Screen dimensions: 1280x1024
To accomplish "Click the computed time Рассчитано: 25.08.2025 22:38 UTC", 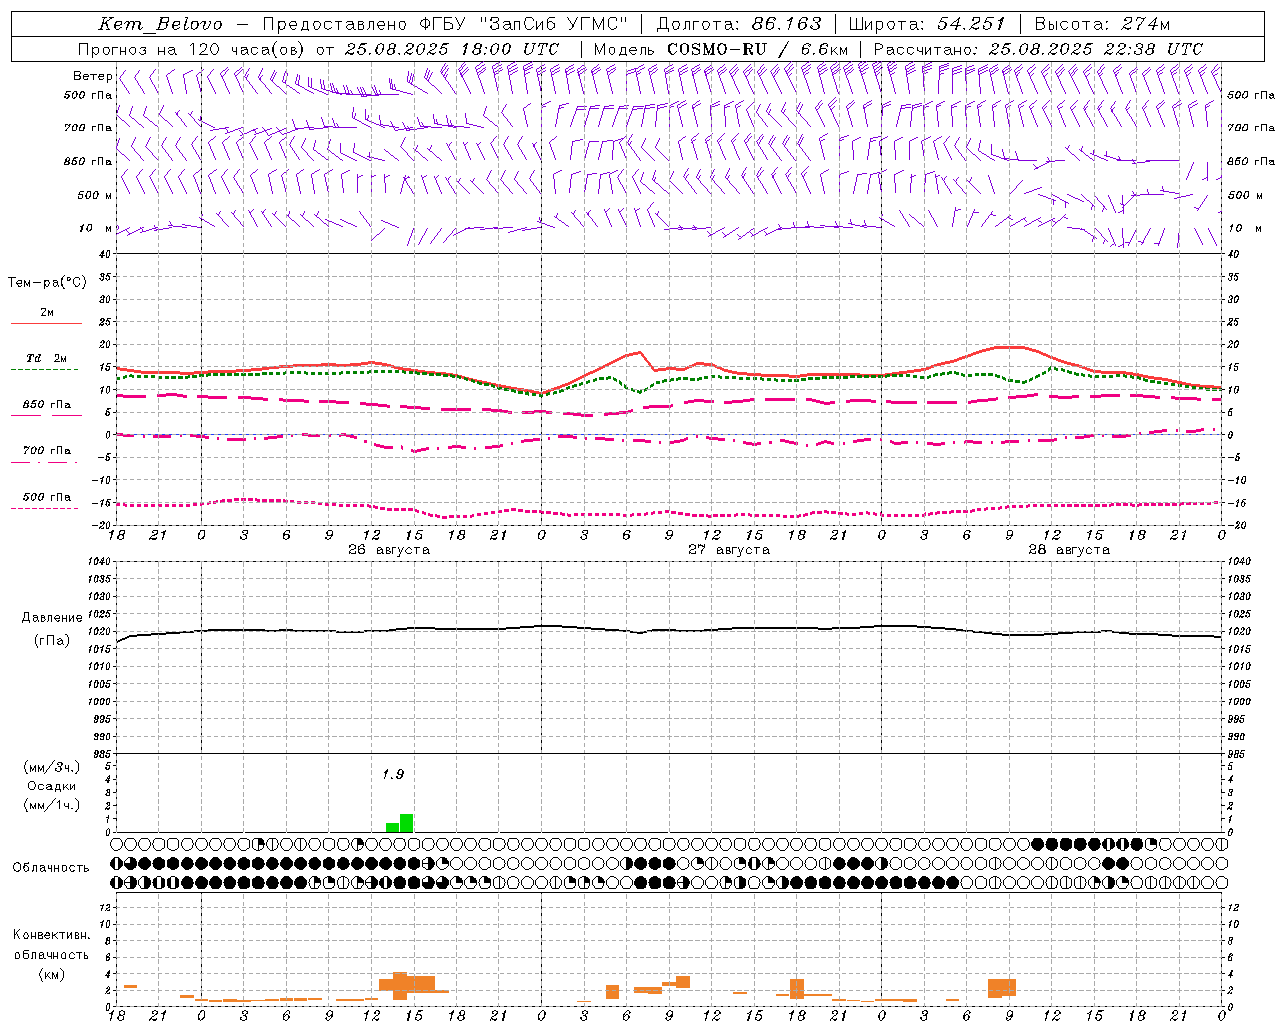I will 1038,49.
